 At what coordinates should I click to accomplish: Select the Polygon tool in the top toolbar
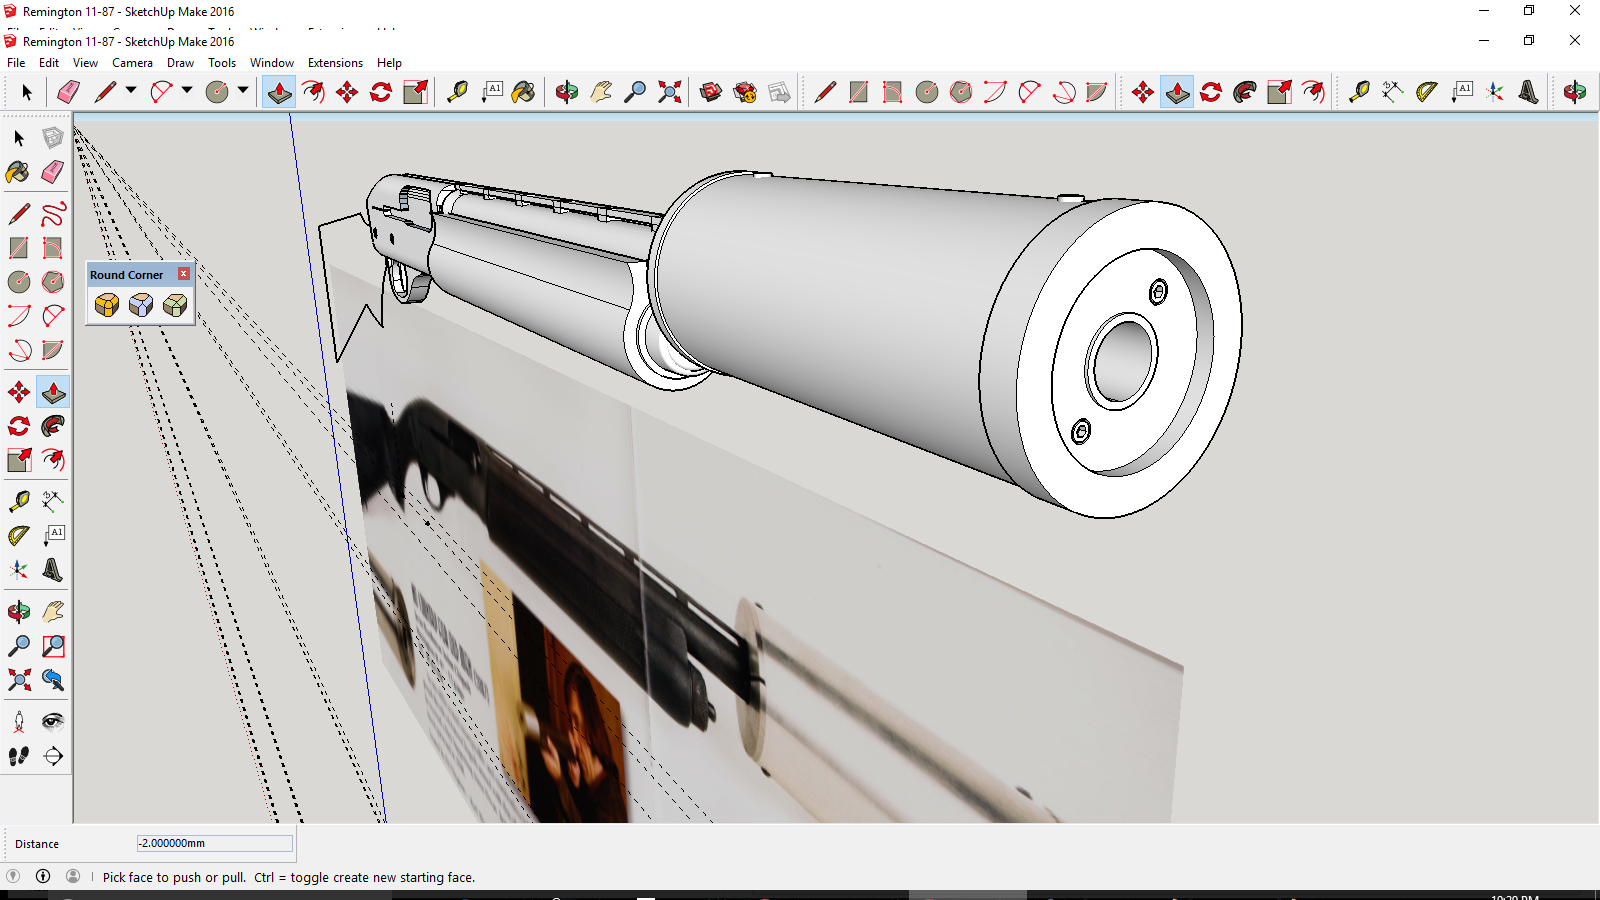point(961,92)
